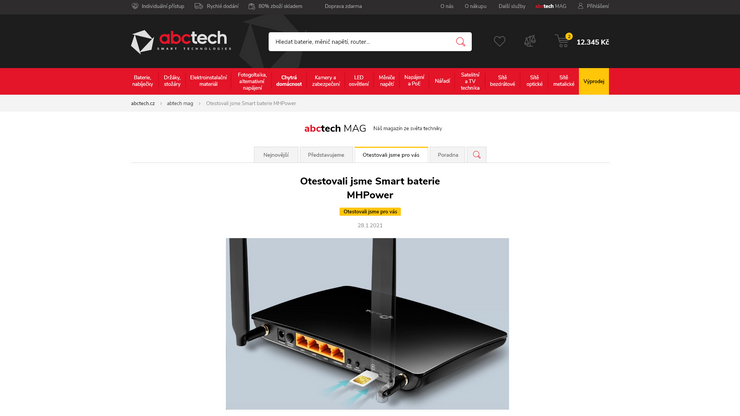
Task: Open the O nákupu top link
Action: pos(475,6)
